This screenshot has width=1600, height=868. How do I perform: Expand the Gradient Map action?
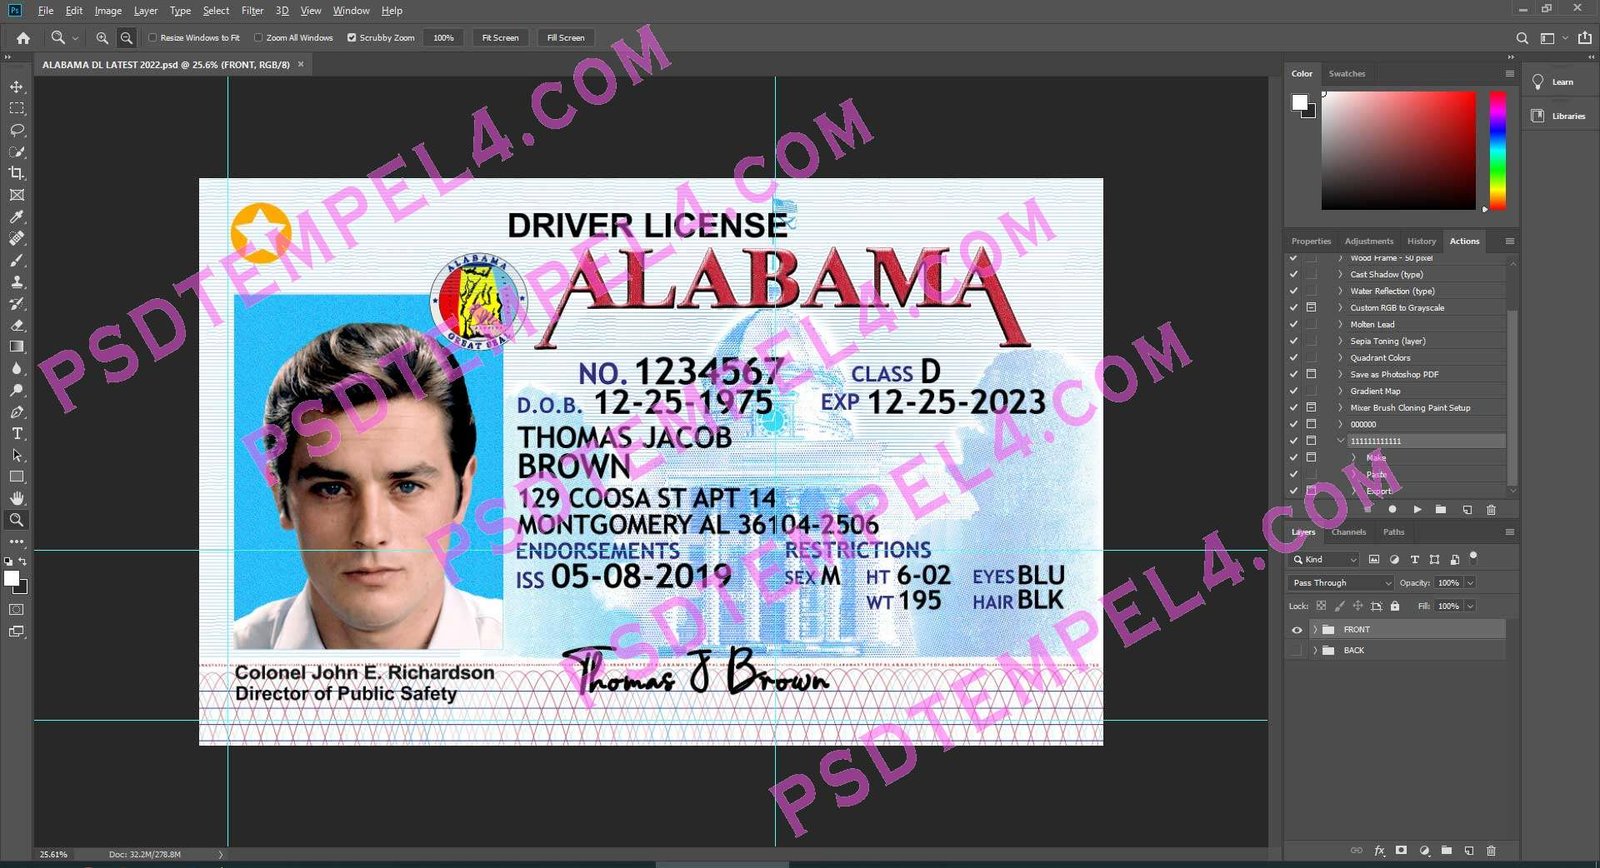click(x=1341, y=391)
